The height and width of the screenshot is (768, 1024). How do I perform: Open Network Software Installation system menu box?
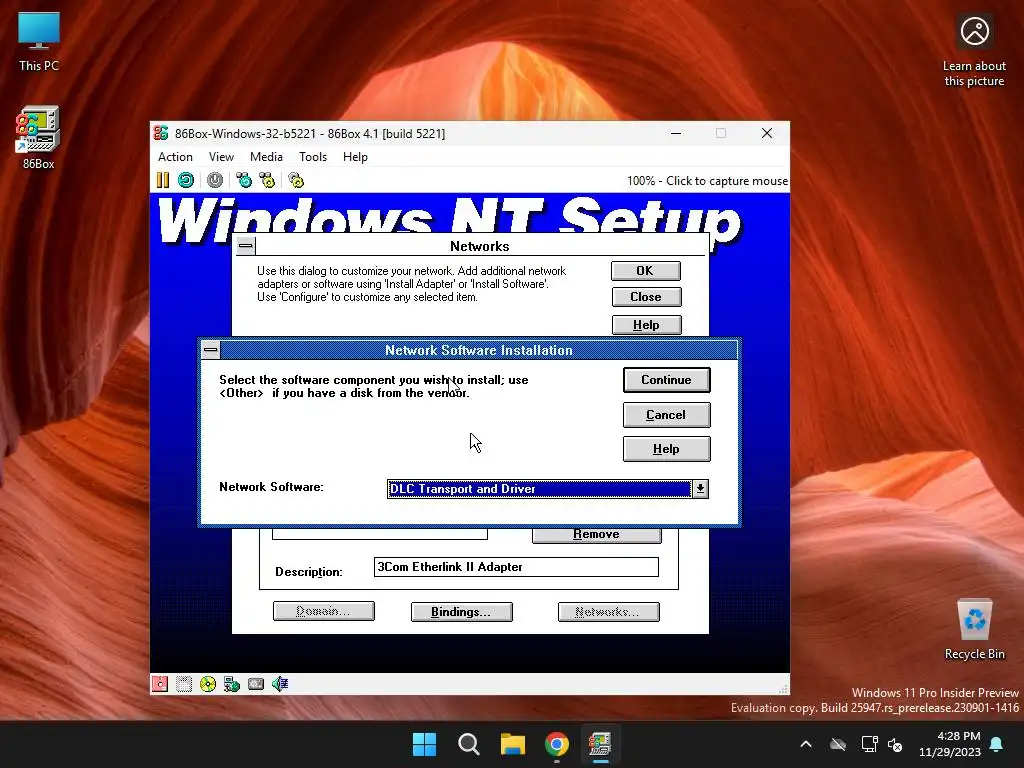click(x=210, y=349)
